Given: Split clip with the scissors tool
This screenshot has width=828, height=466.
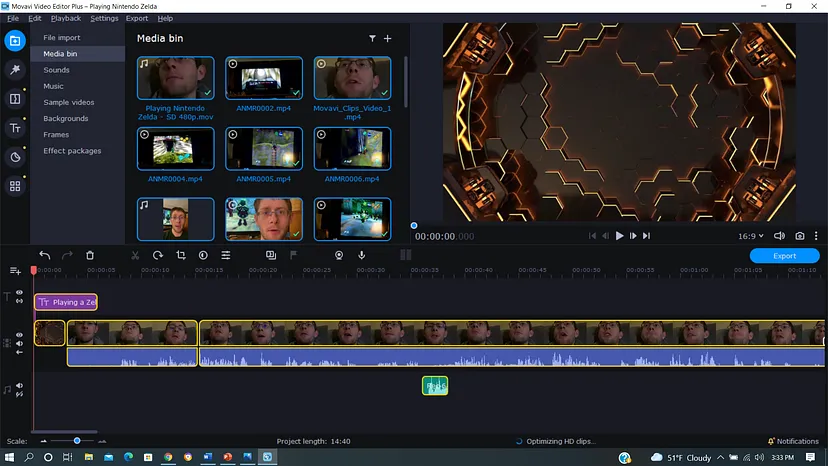Looking at the screenshot, I should pos(135,256).
